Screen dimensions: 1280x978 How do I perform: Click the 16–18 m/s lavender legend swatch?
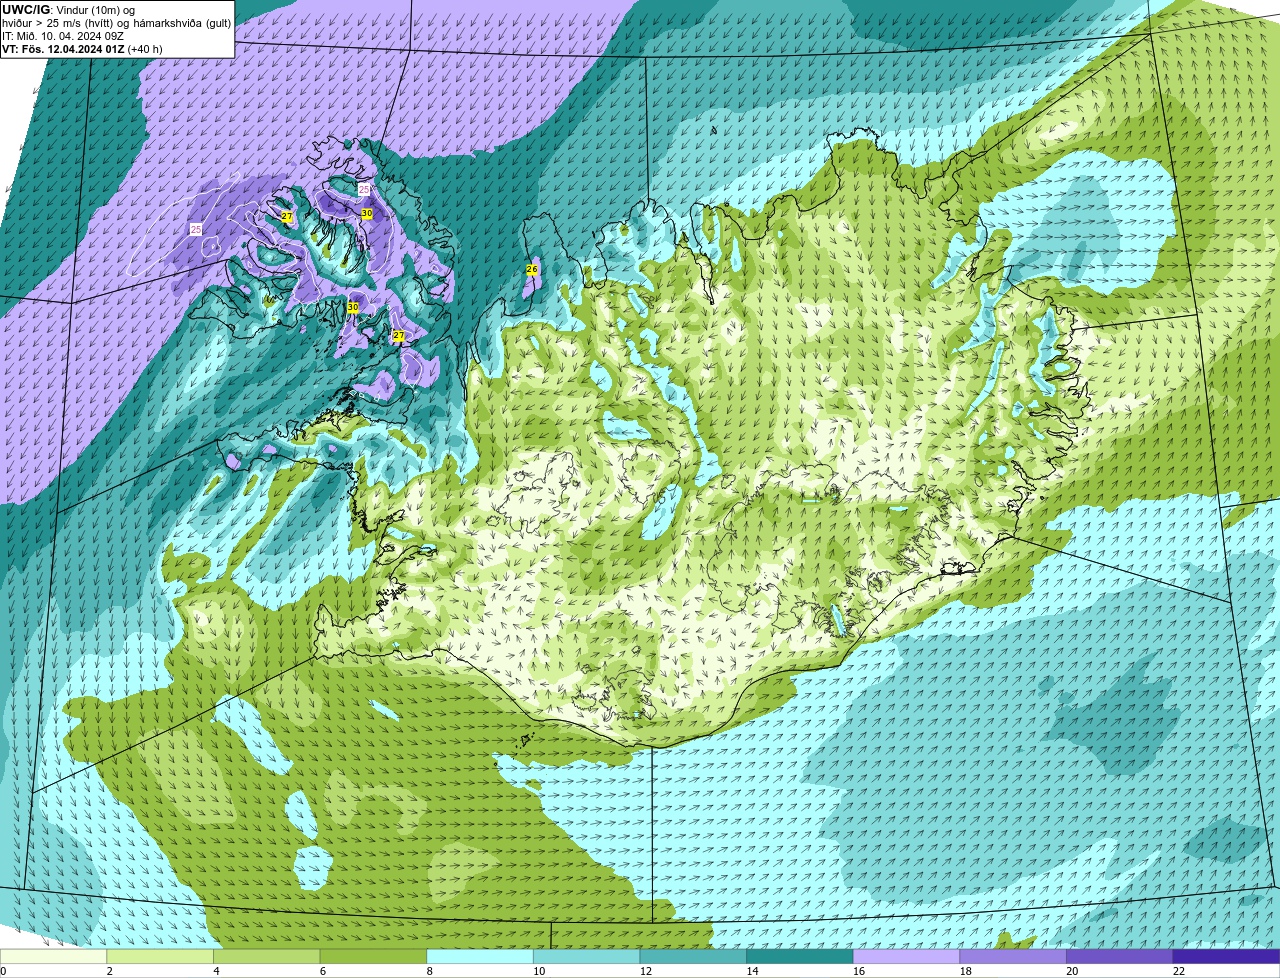(906, 956)
